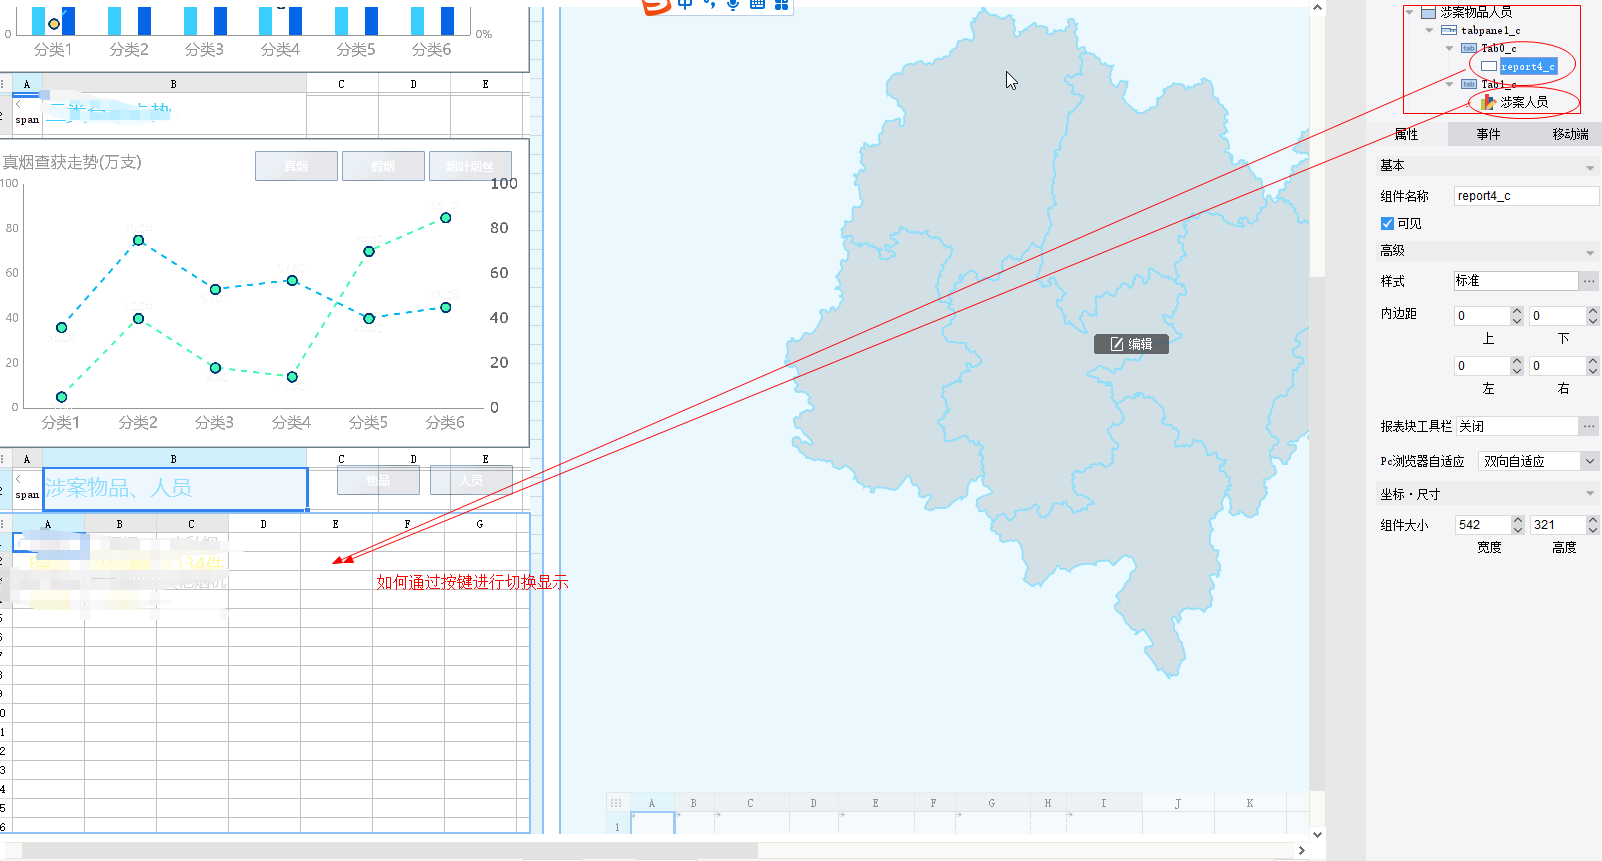
Task: Collapse the 坐标·尺寸 section
Action: (x=1590, y=494)
